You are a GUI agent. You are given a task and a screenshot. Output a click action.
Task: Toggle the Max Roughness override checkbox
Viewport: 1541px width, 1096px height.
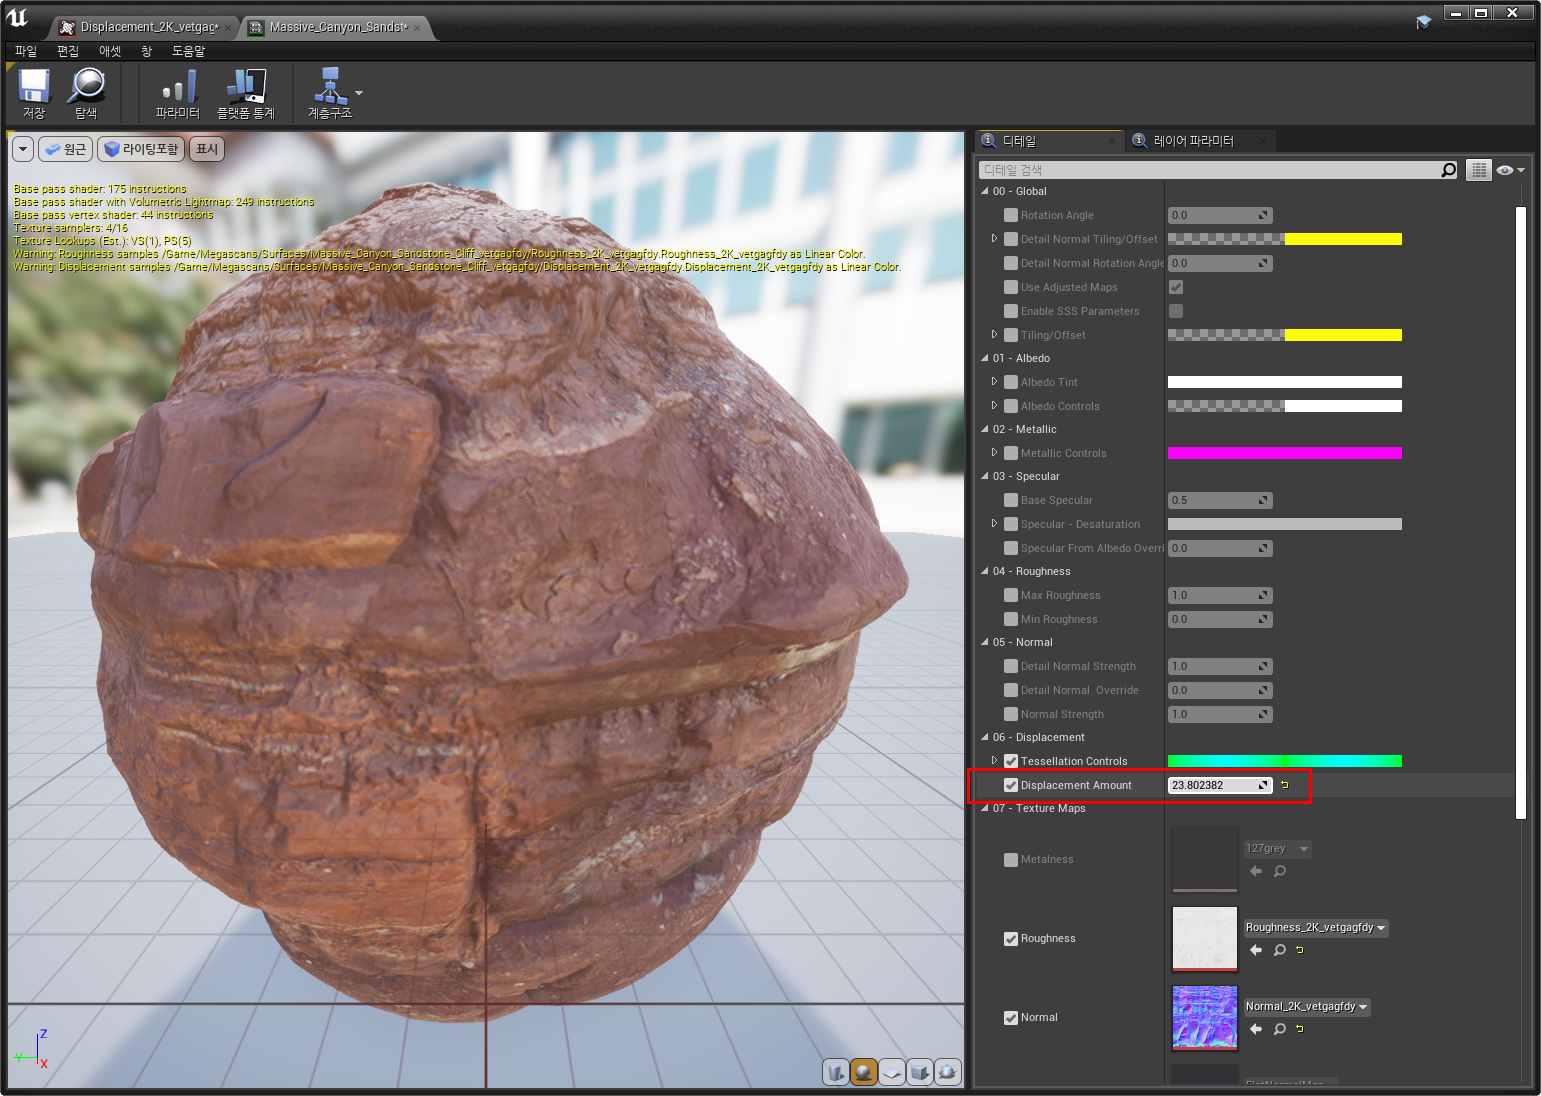[x=1011, y=595]
